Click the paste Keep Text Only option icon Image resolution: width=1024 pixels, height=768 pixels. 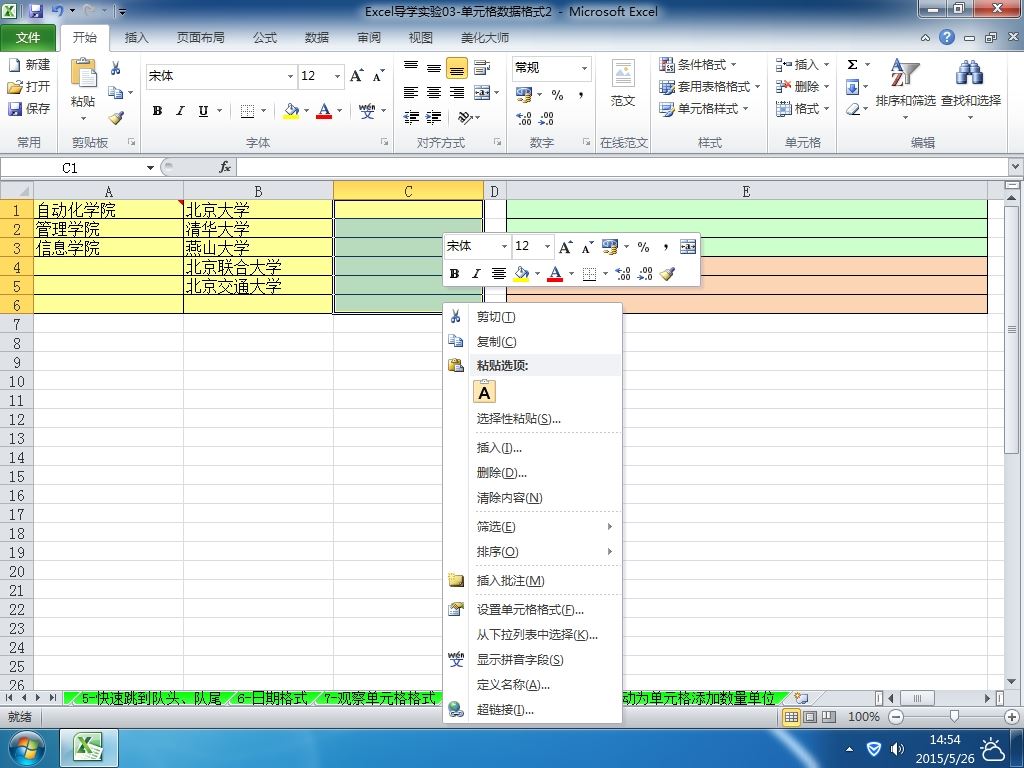coord(484,392)
